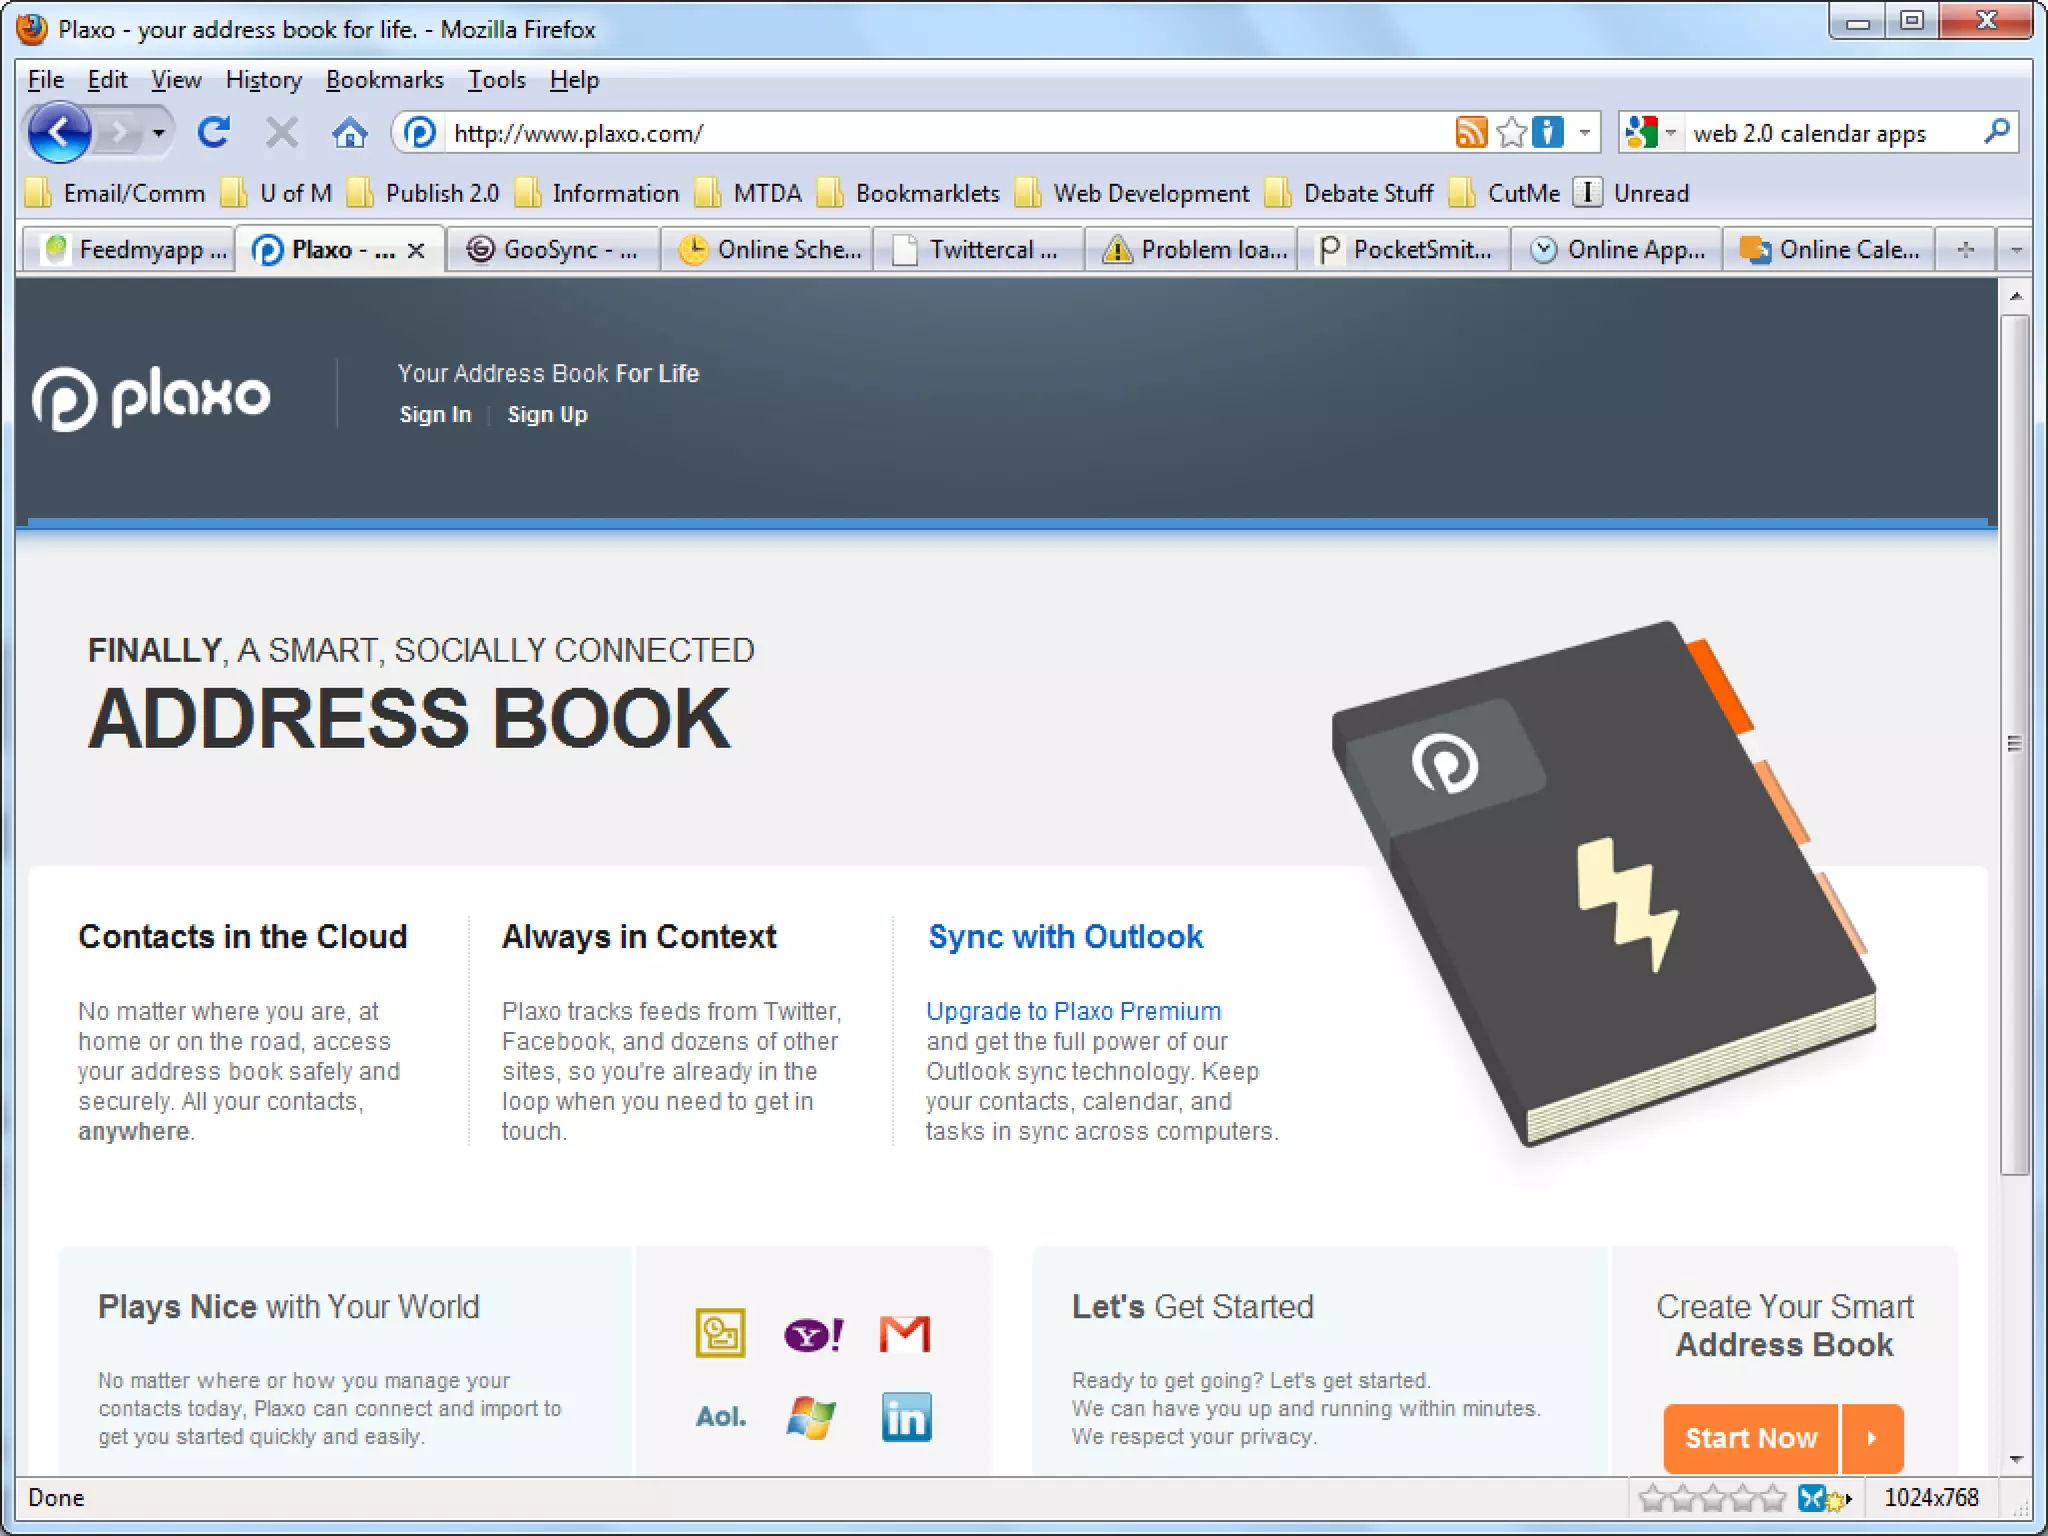Click the Yahoo! icon on the page
Viewport: 2048px width, 1536px height.
813,1333
